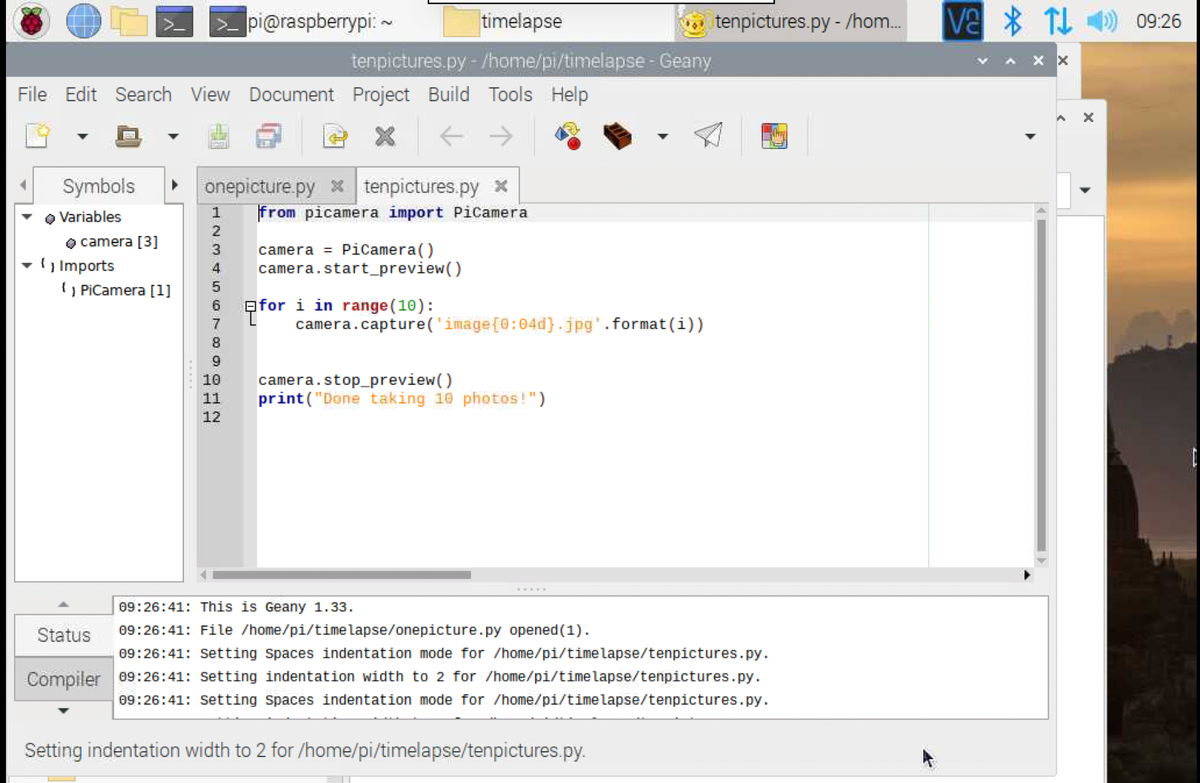This screenshot has width=1200, height=783.
Task: Open the color chooser toolbar icon
Action: coord(774,136)
